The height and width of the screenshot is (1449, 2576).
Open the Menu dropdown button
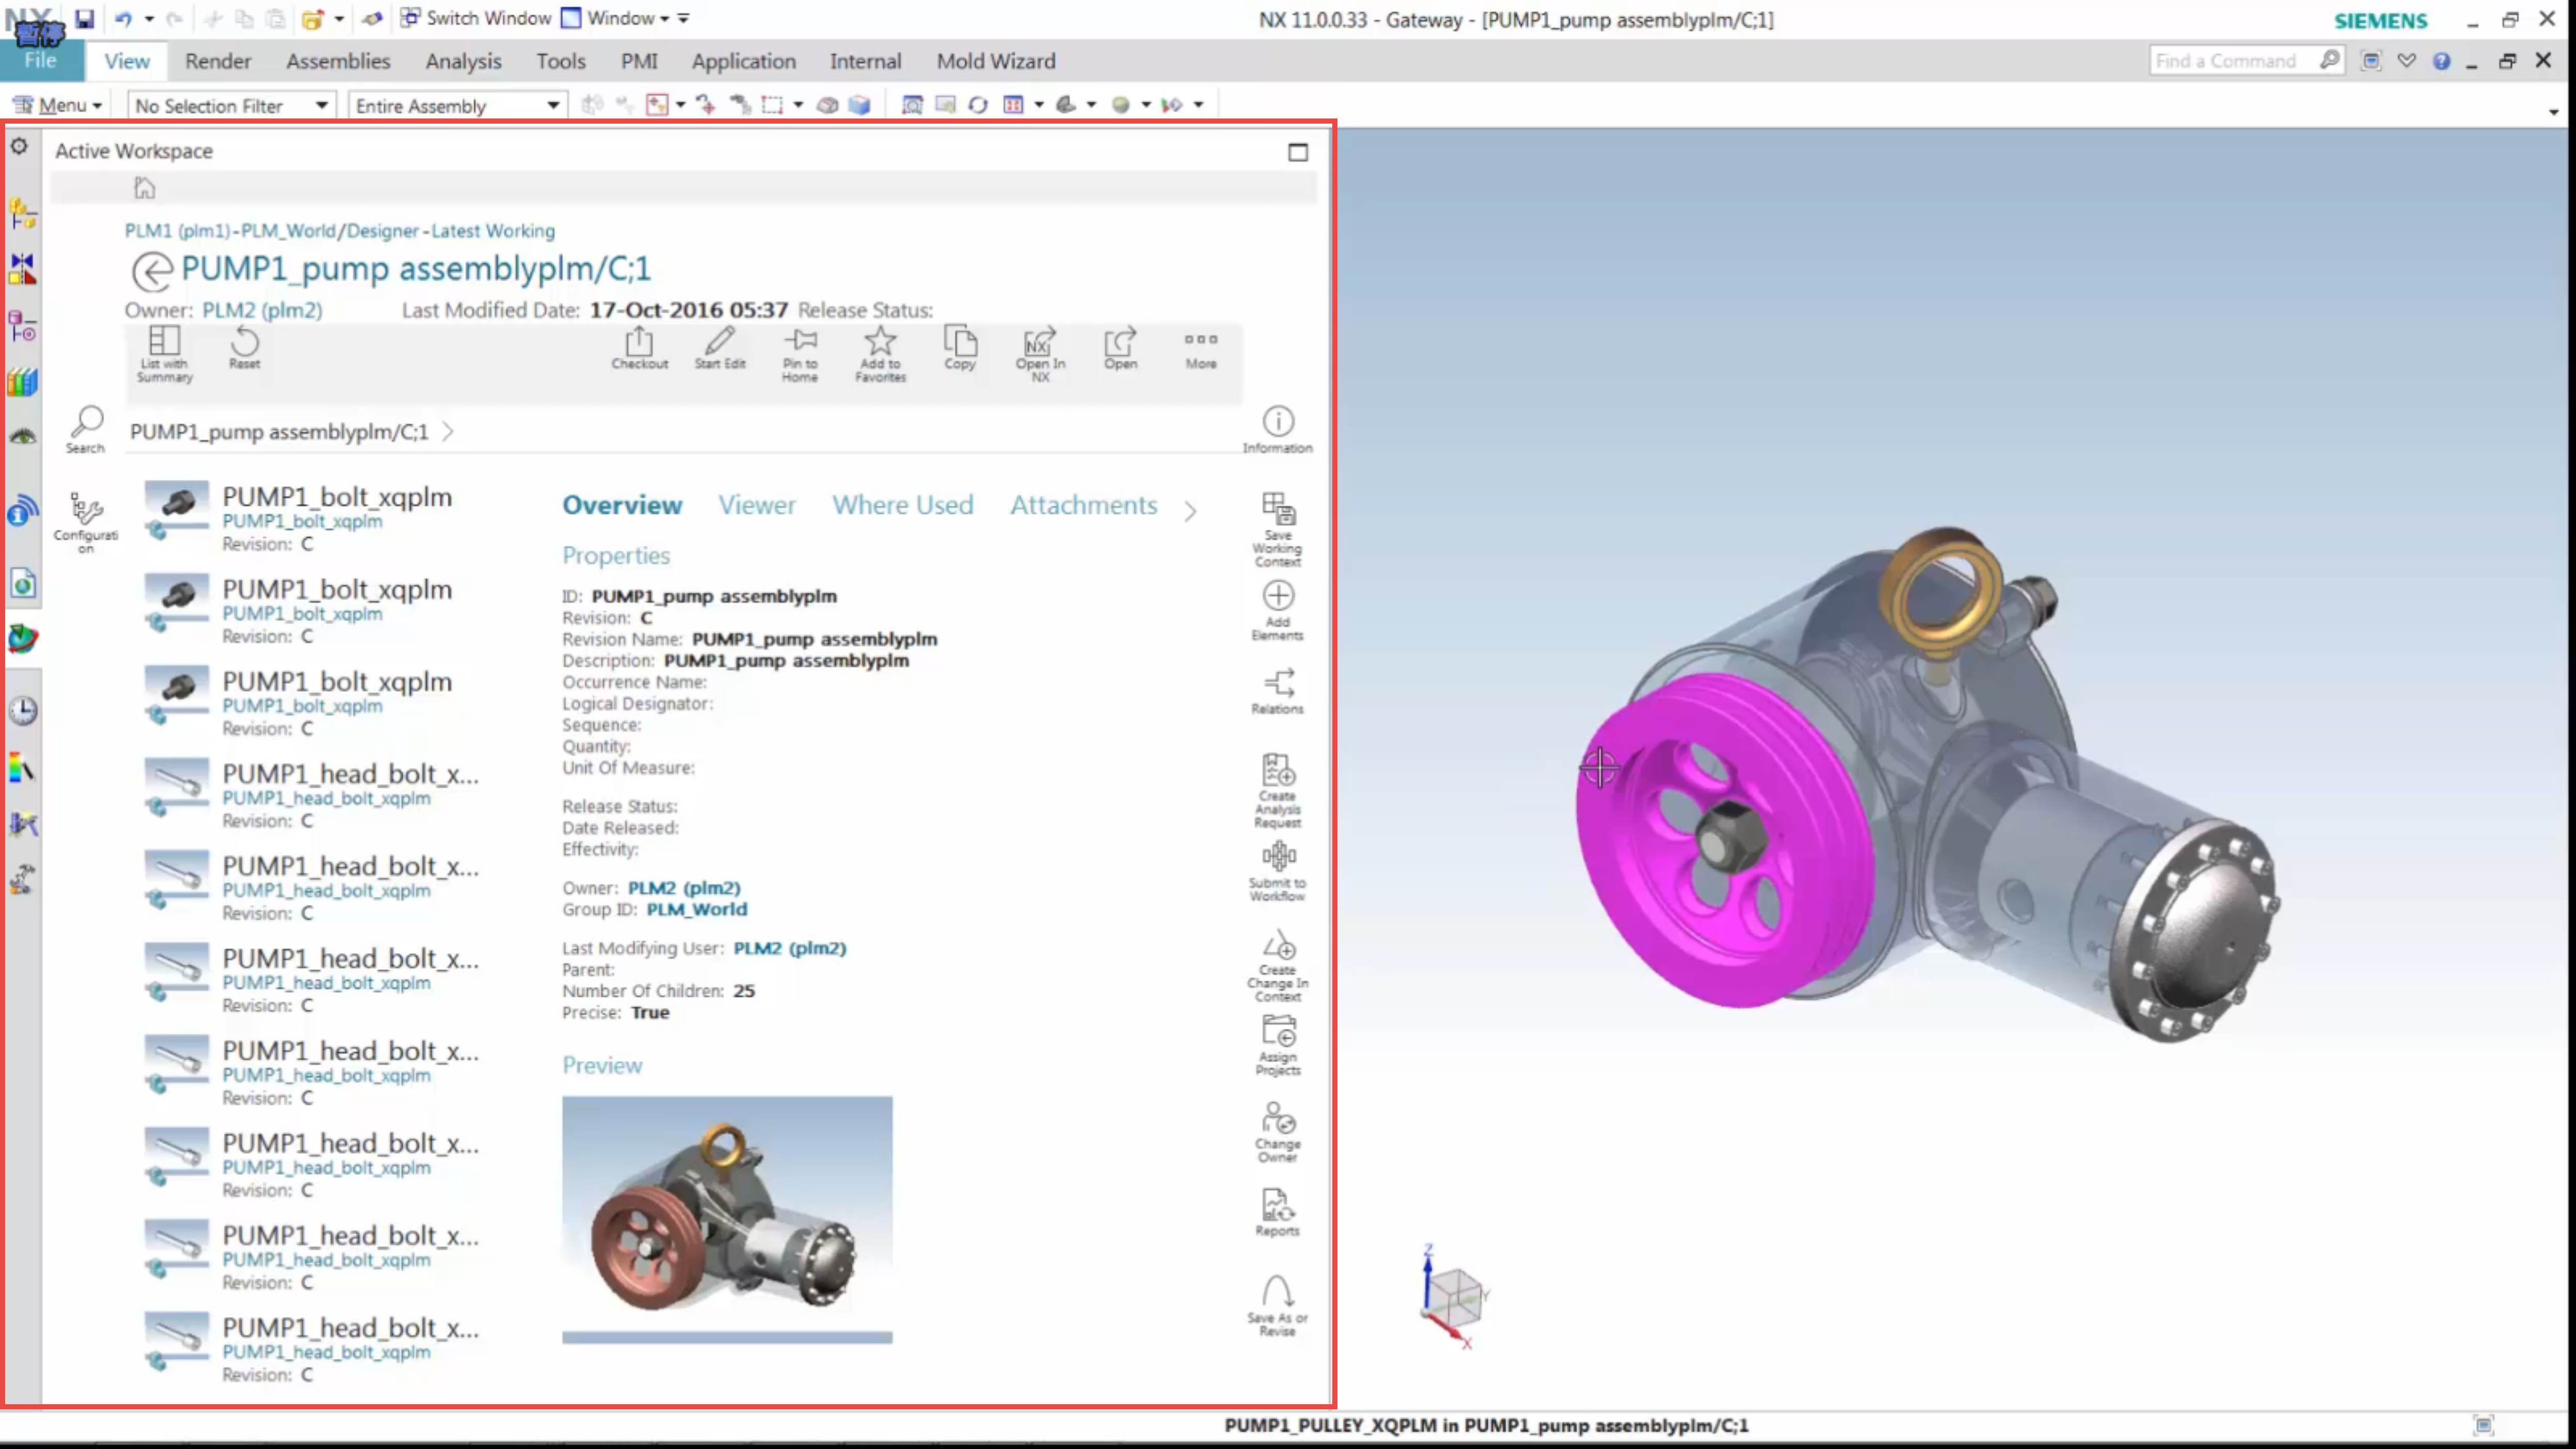[x=57, y=105]
